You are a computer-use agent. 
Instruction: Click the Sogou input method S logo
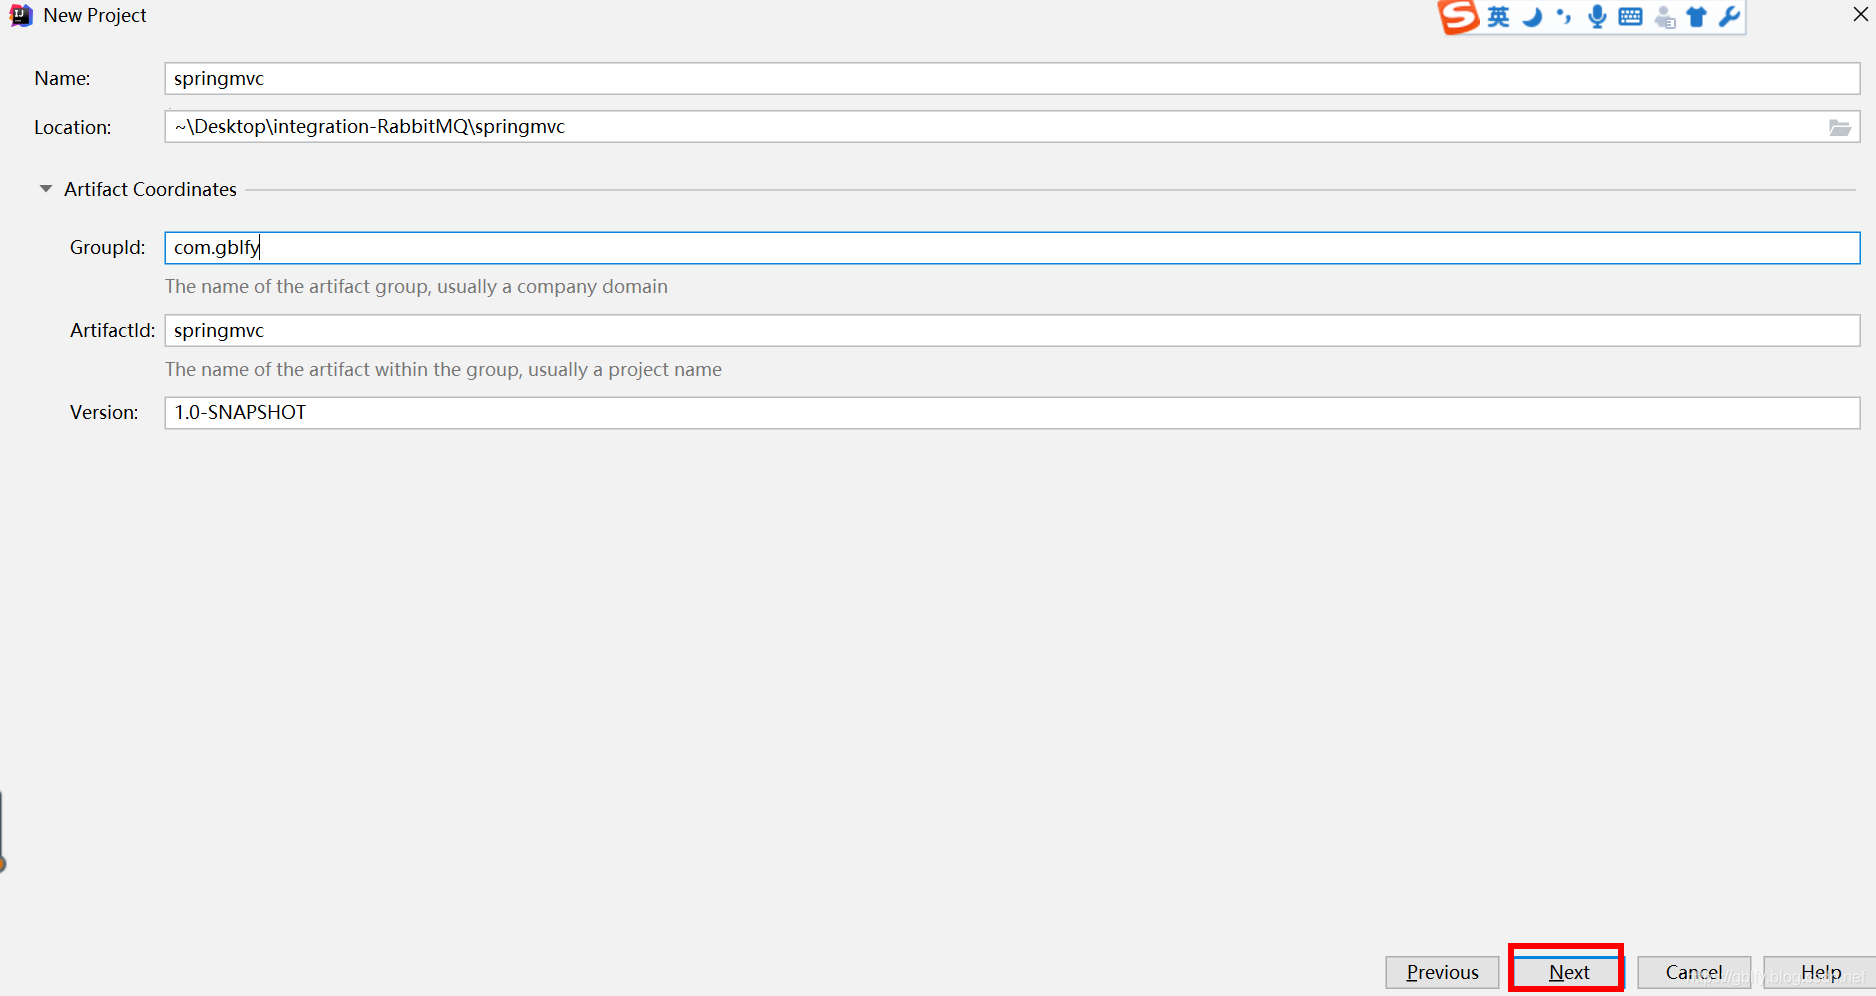(1458, 16)
